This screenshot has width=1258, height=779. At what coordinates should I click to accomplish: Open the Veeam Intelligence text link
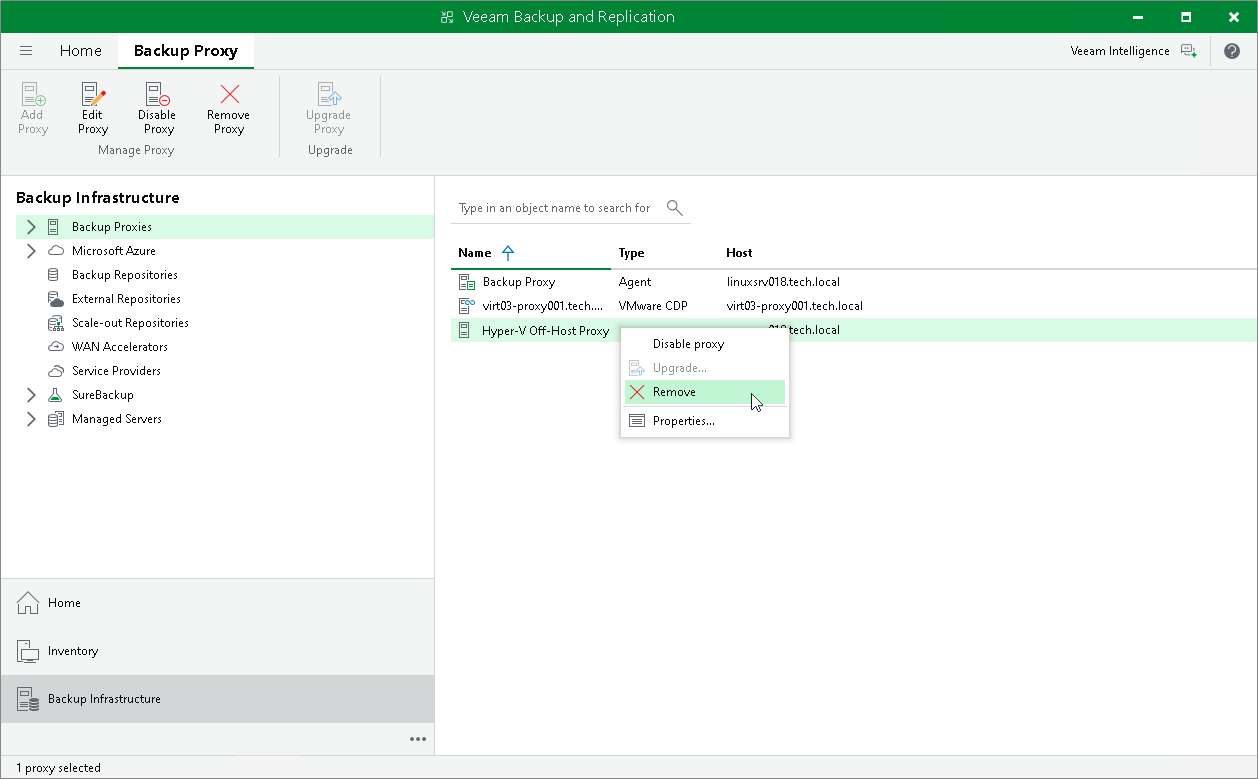point(1120,51)
